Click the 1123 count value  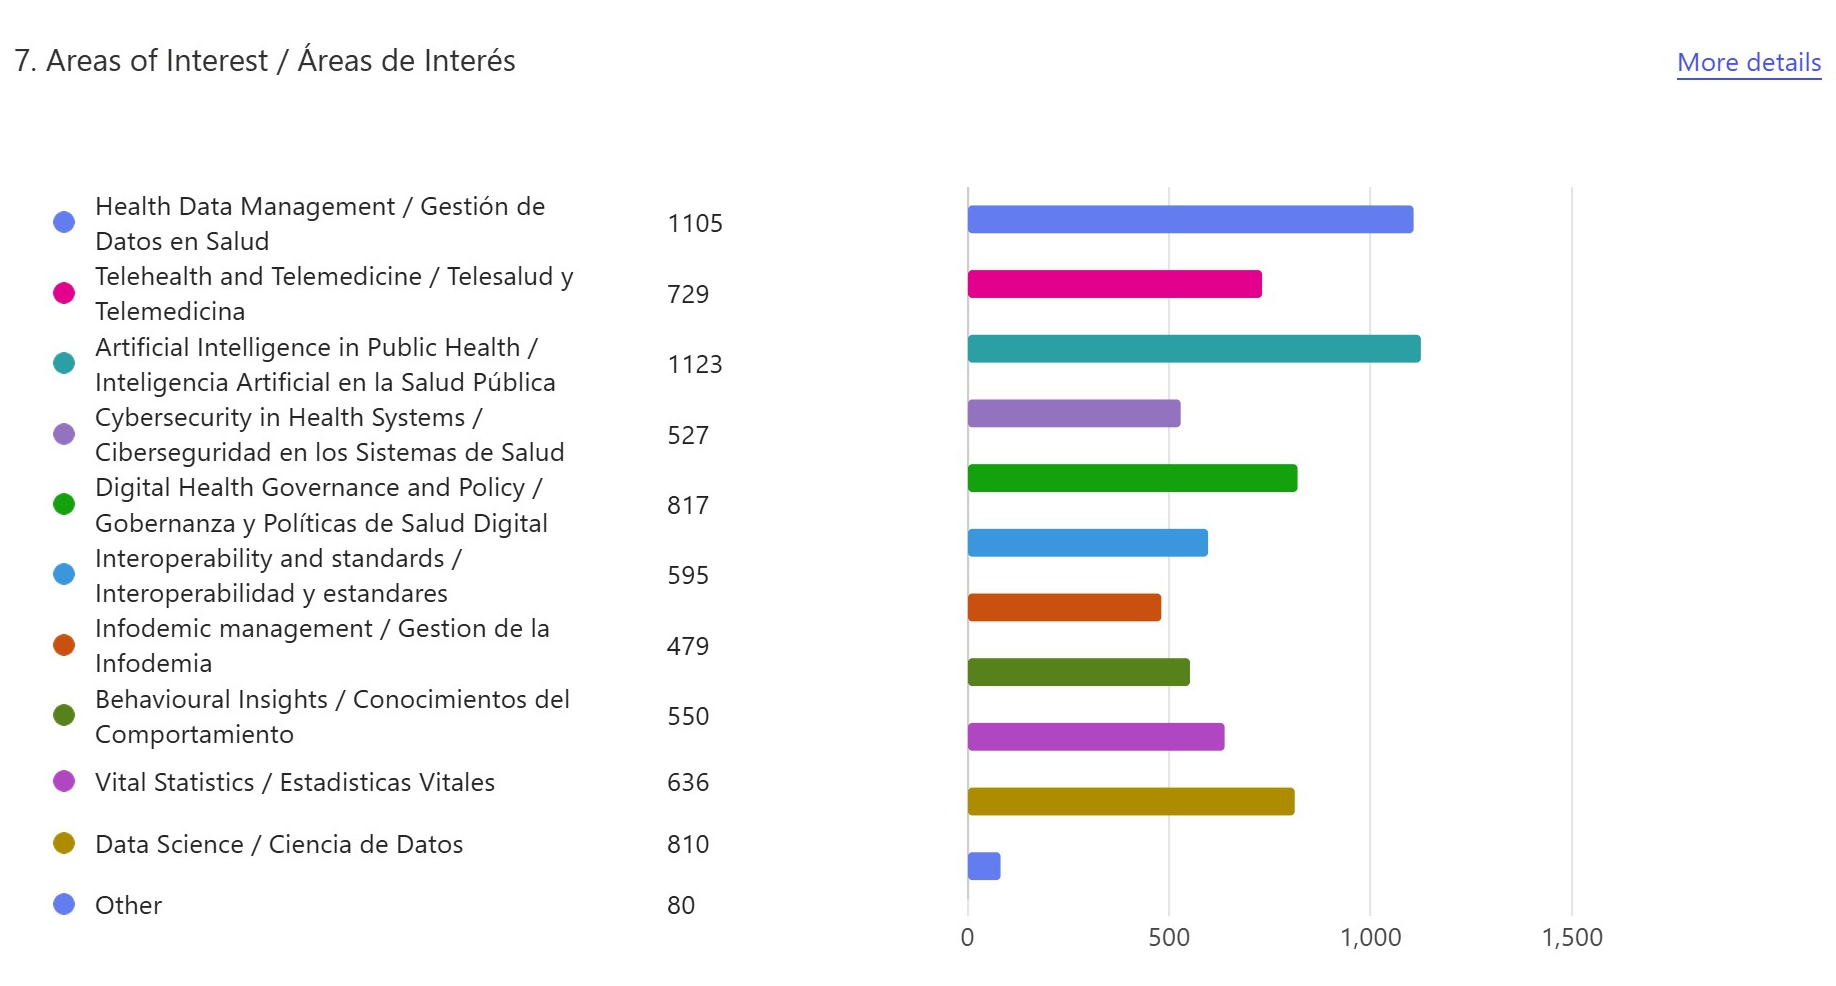(694, 364)
